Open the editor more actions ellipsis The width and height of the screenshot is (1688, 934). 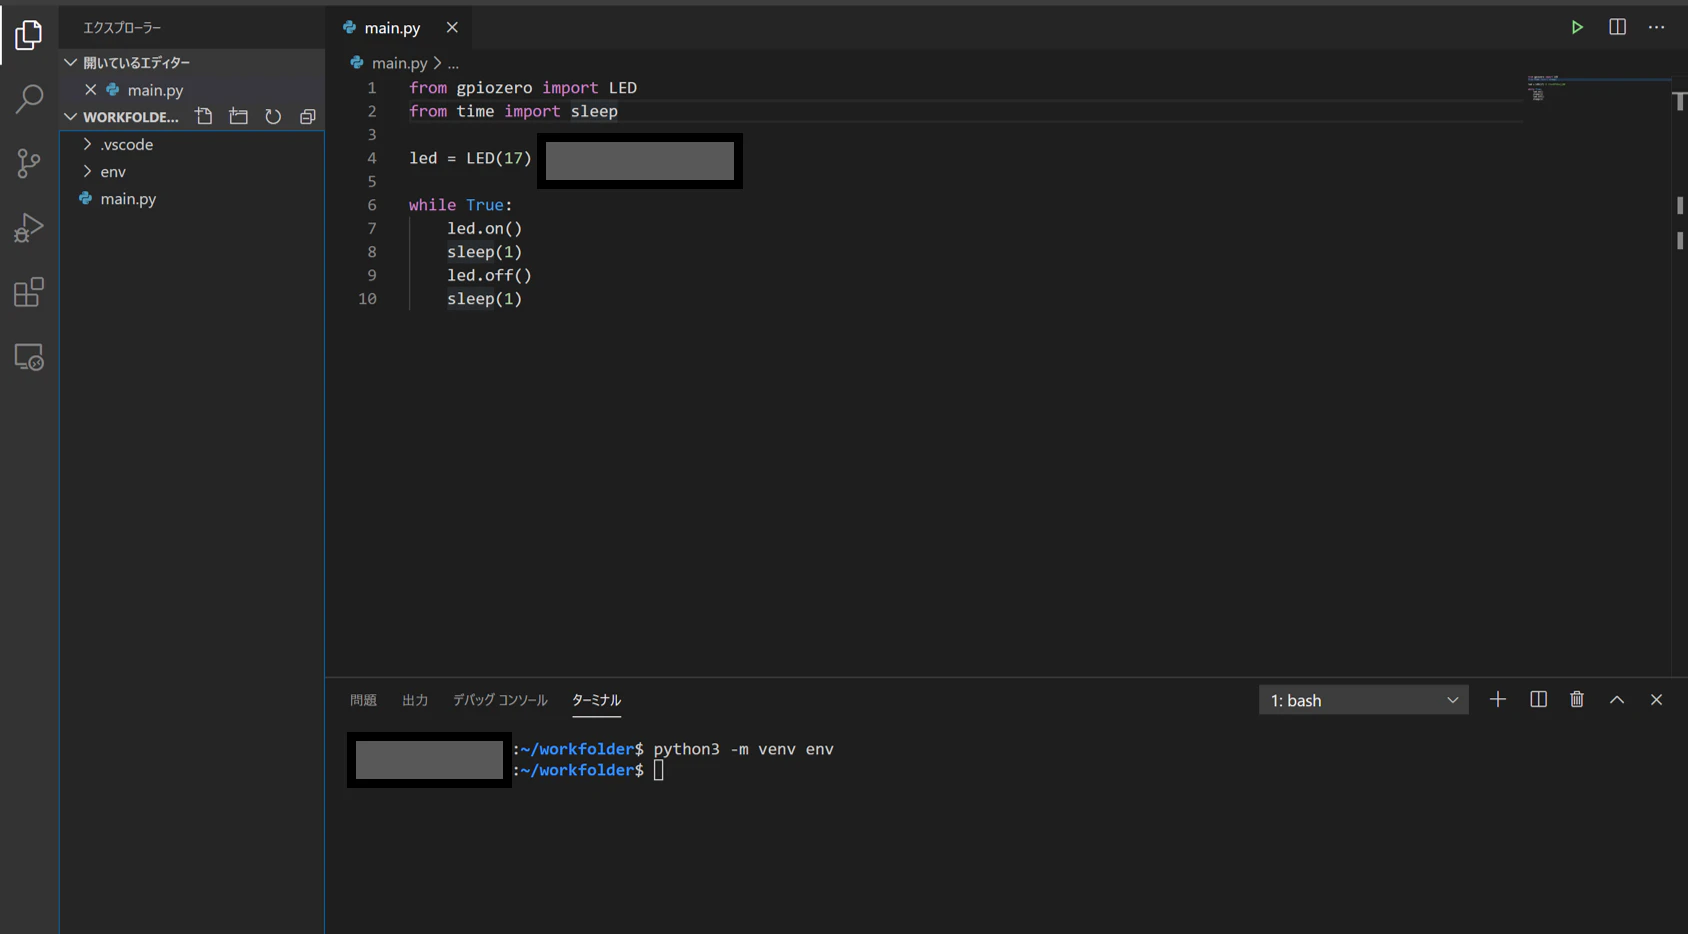coord(1657,27)
